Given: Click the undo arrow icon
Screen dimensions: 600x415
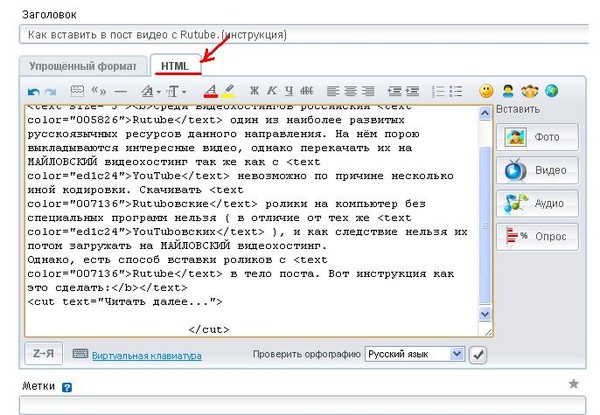Looking at the screenshot, I should pos(34,92).
